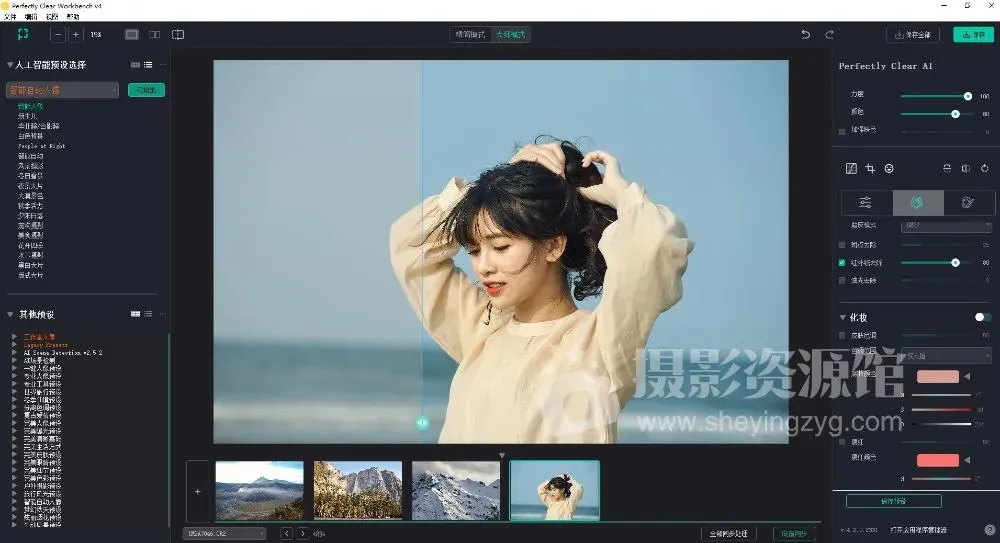1000x543 pixels.
Task: Uncheck the ticked green checkbox with slider at 80
Action: coord(842,263)
